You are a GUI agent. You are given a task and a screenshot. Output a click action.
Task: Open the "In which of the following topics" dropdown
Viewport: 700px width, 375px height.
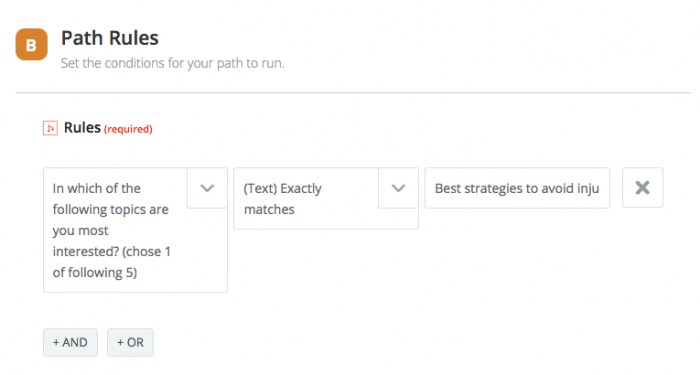pos(135,230)
